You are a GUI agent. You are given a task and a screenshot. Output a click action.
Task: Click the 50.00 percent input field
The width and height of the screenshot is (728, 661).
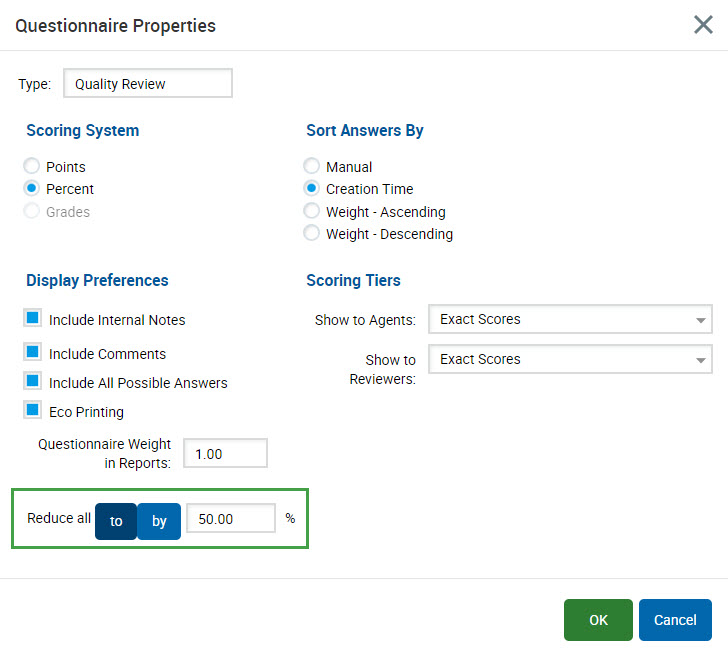tap(230, 519)
